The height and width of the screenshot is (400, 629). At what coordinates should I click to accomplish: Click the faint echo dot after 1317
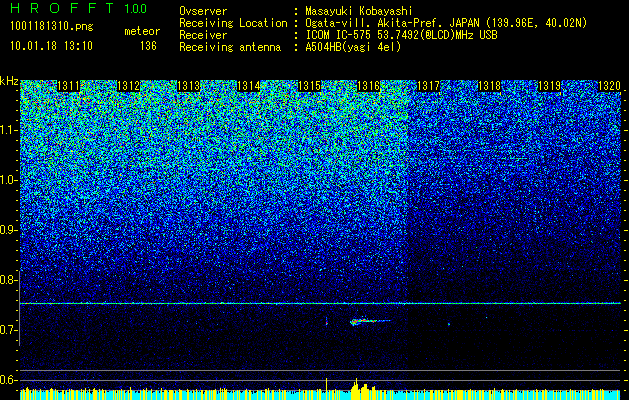point(449,324)
